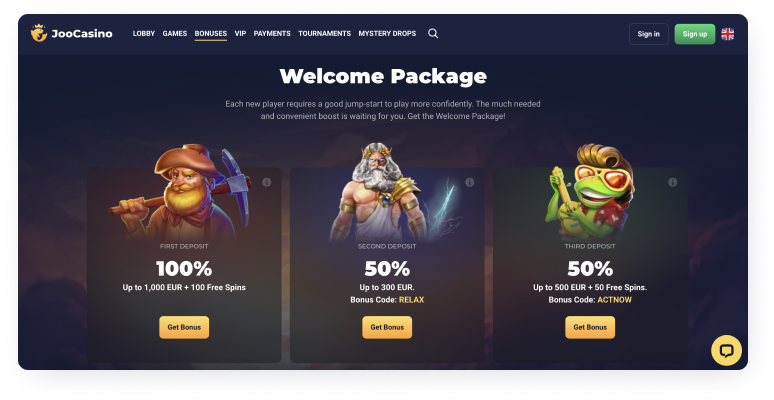774x400 pixels.
Task: Open the VIP section
Action: (240, 34)
